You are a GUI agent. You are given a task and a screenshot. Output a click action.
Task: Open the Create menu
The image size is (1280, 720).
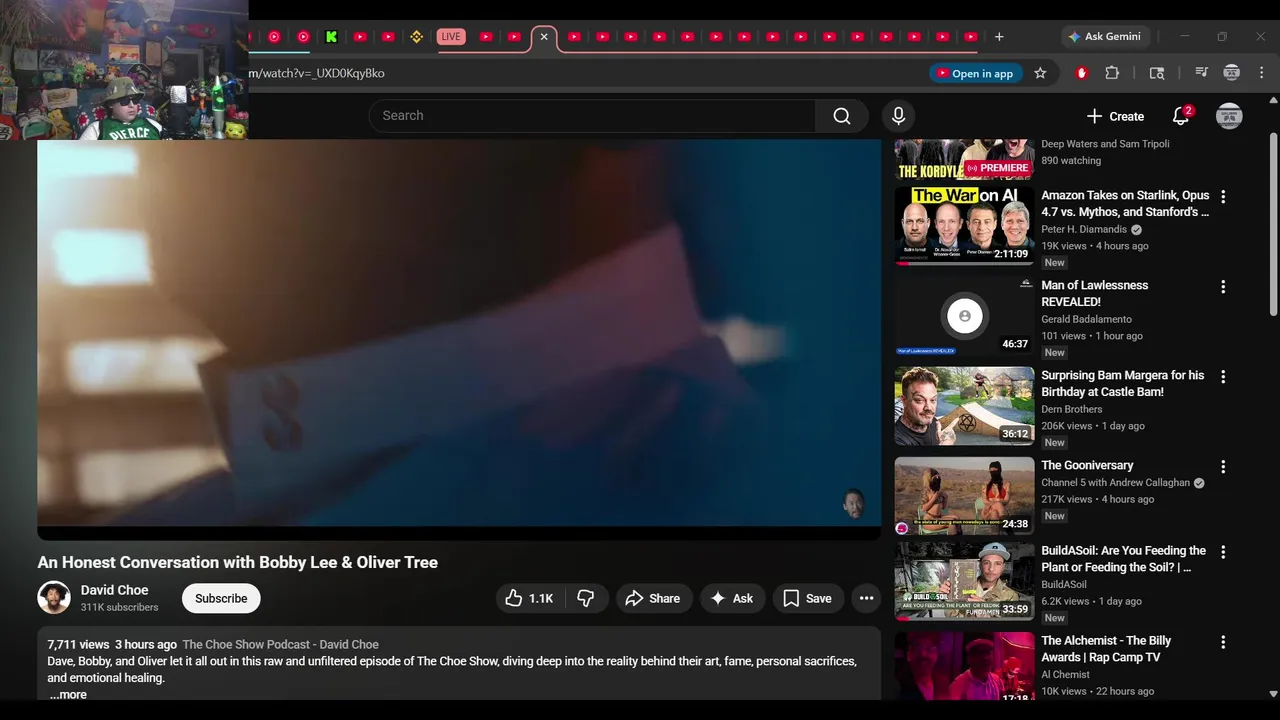[1115, 116]
